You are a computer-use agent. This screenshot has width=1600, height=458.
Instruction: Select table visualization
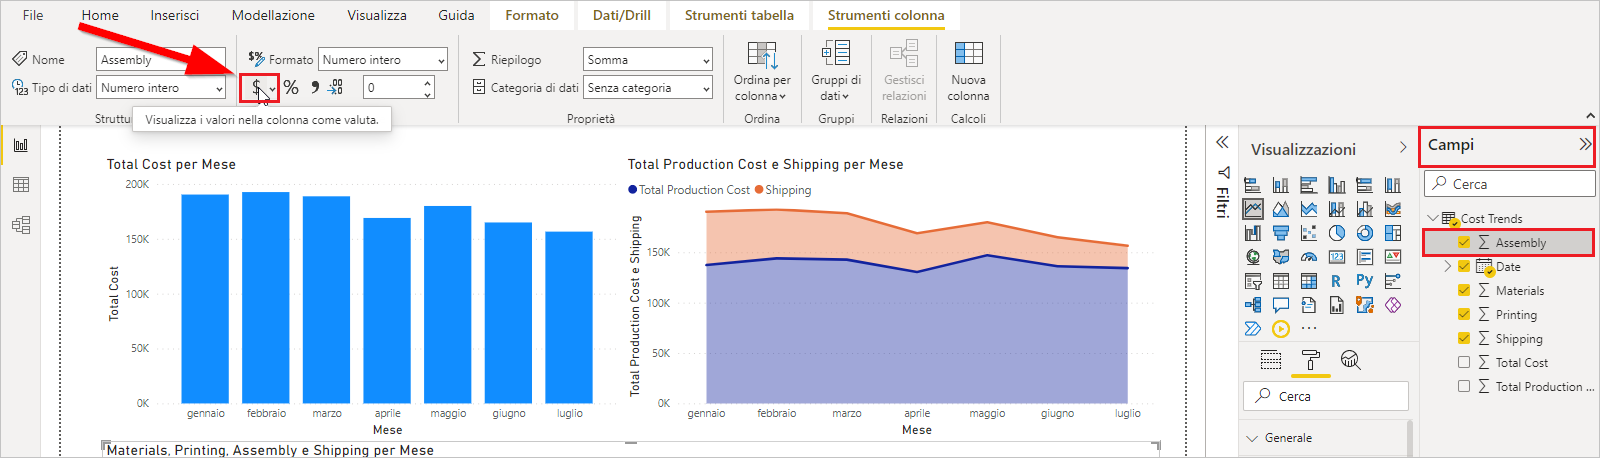point(1280,281)
